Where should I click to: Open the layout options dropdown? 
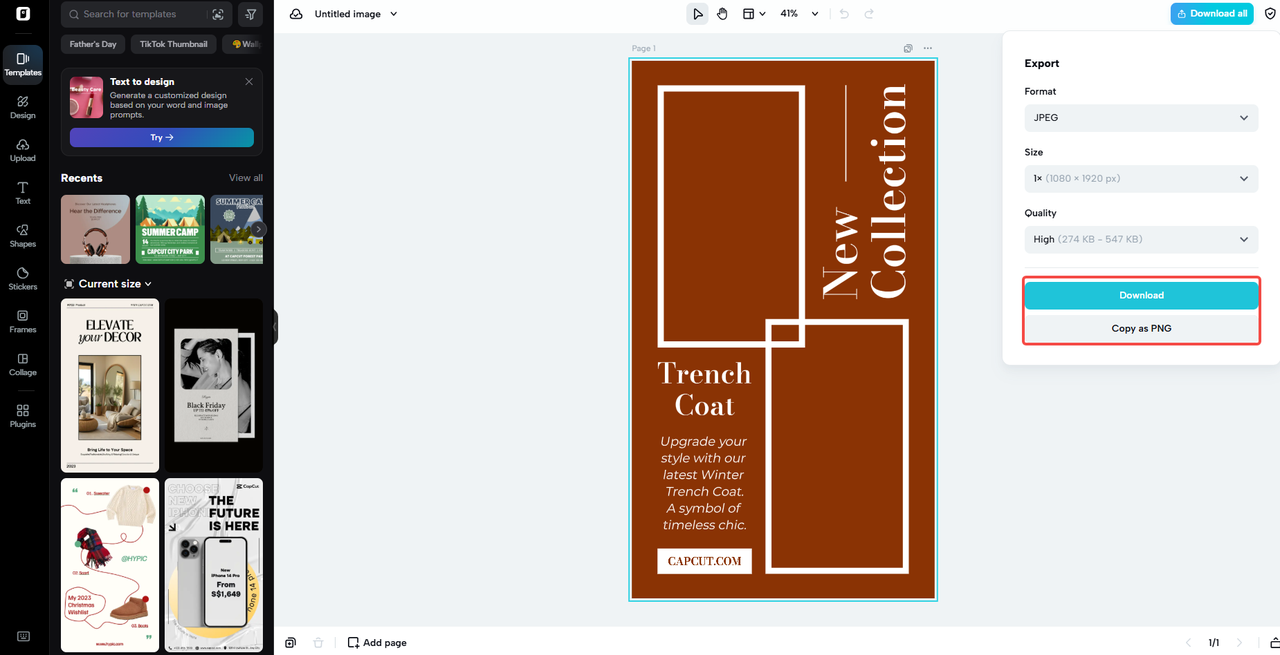coord(754,14)
